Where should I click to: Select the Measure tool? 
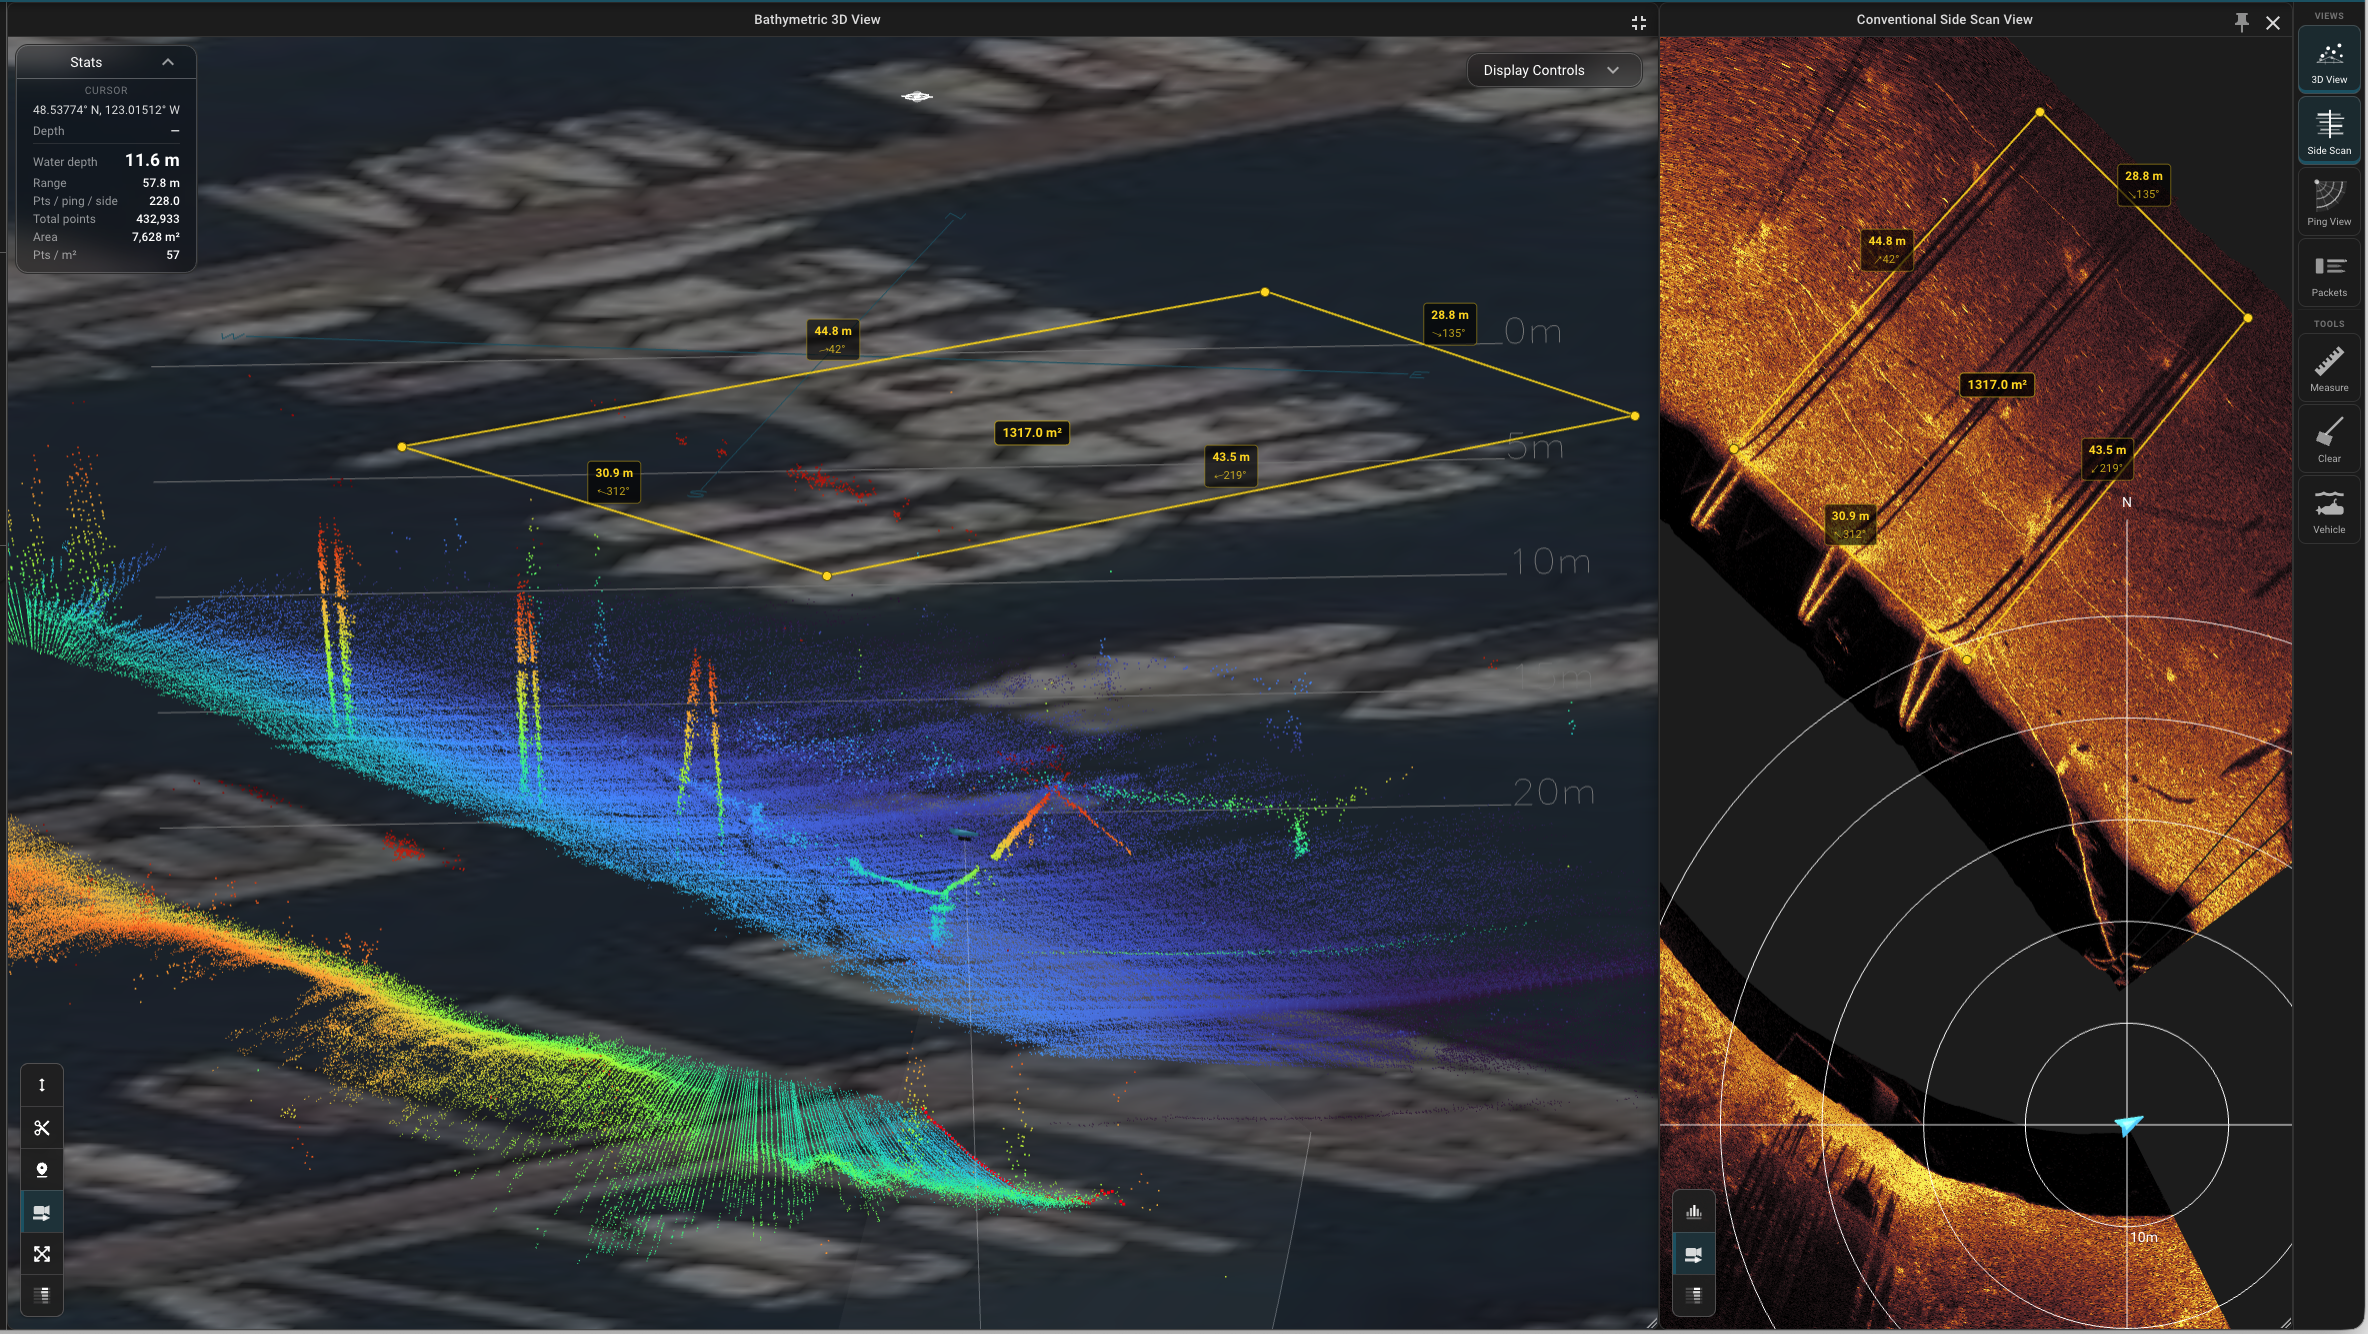(x=2329, y=369)
